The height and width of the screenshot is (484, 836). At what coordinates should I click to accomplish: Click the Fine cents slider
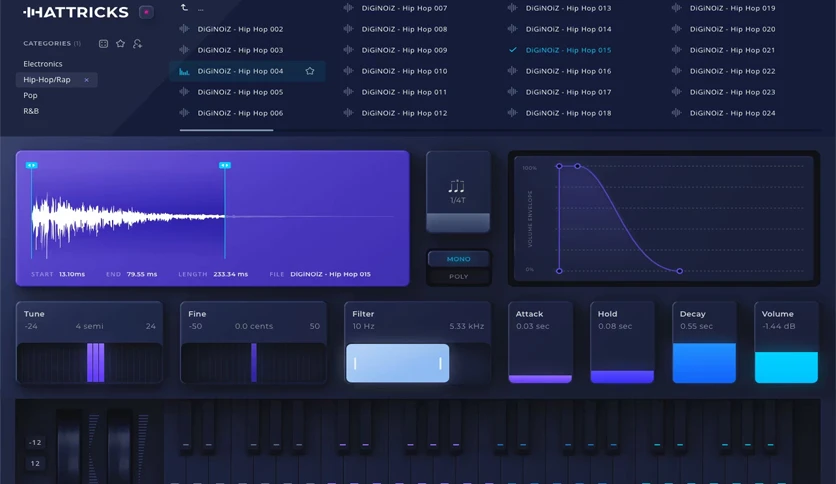[x=254, y=363]
